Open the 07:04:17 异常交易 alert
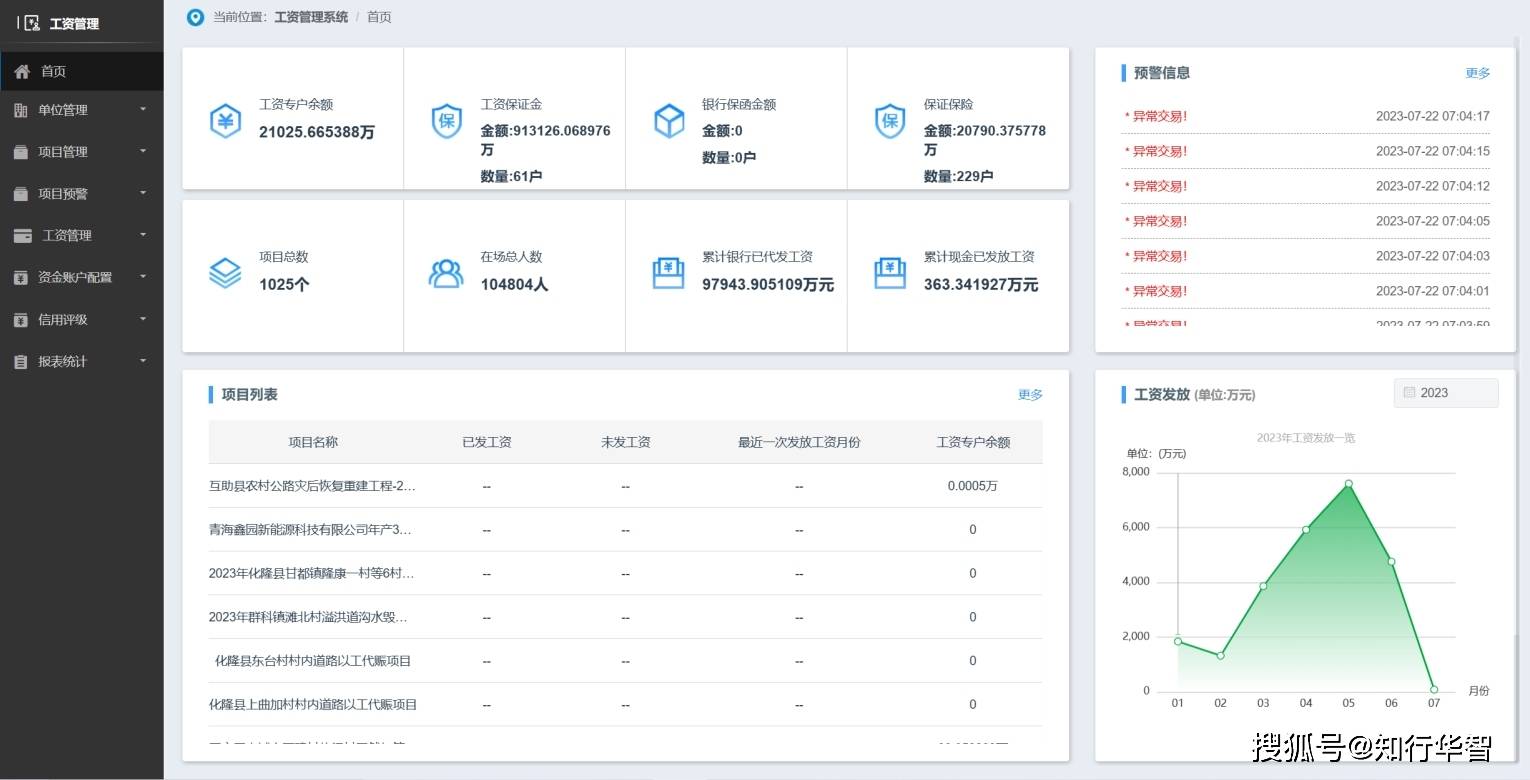The image size is (1530, 780). pyautogui.click(x=1306, y=116)
